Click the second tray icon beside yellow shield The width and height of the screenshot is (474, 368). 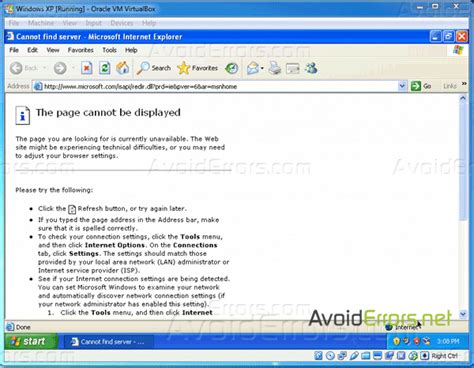pos(406,341)
